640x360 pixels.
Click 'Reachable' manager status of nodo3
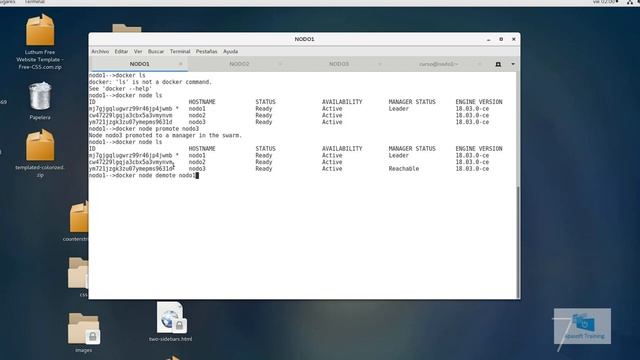(x=404, y=169)
